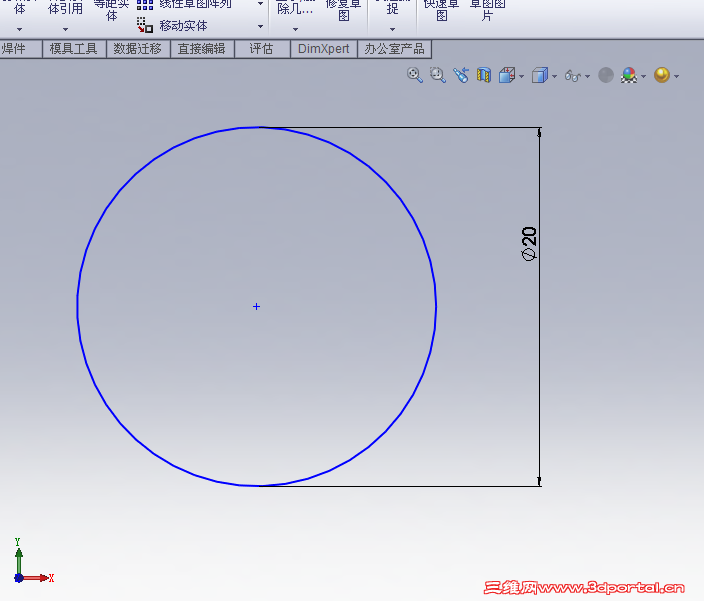
Task: Switch to the 办公室产品 tab
Action: 394,48
